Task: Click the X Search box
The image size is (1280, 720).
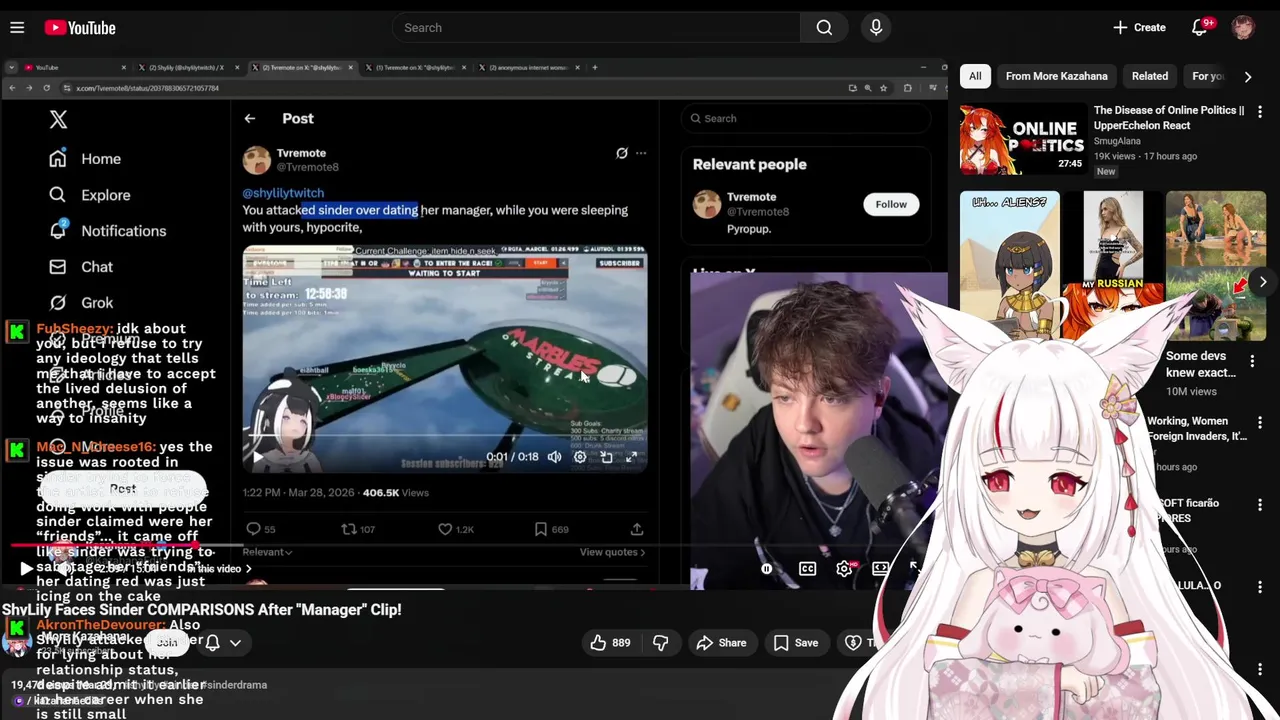Action: coord(806,119)
